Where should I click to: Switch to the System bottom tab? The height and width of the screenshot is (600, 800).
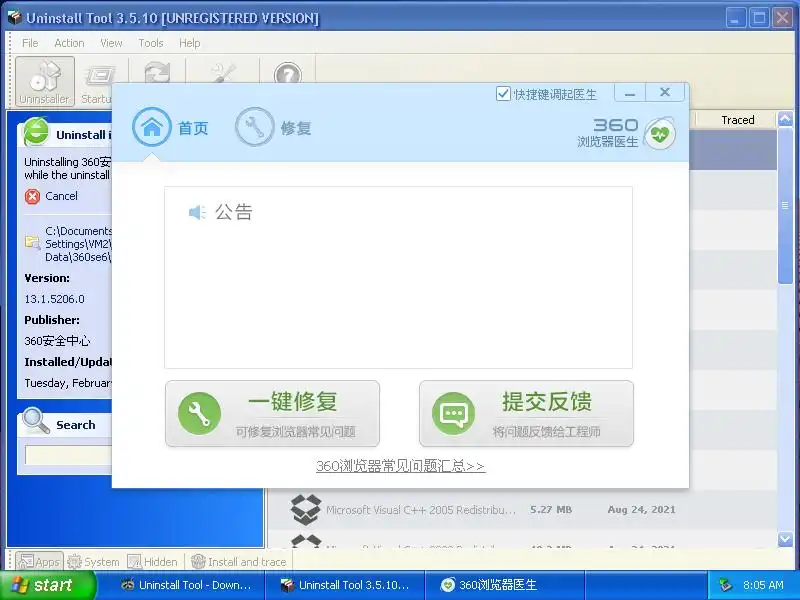93,562
